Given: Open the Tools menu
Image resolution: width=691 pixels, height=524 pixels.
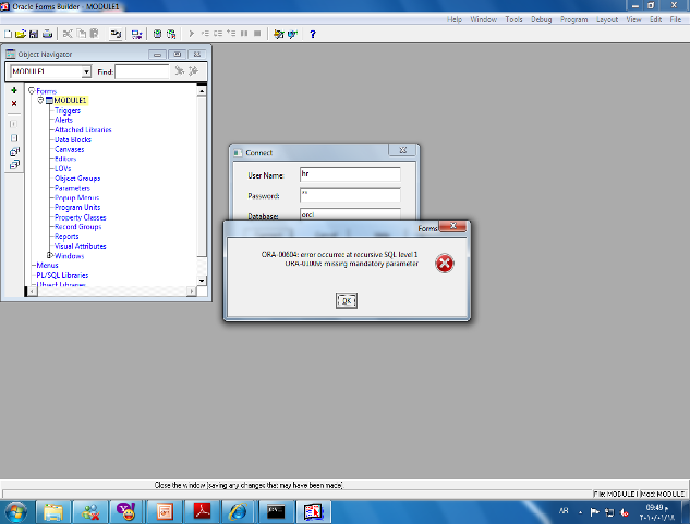Looking at the screenshot, I should coord(514,19).
